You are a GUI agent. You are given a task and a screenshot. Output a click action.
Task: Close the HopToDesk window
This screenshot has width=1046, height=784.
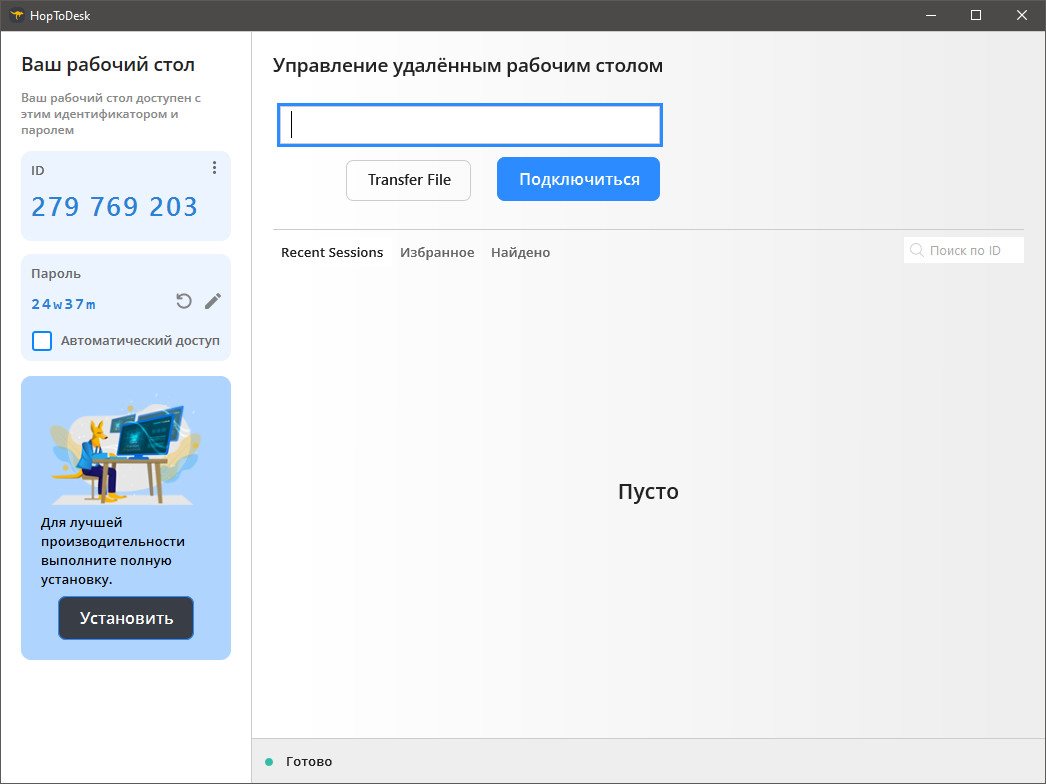click(1021, 15)
